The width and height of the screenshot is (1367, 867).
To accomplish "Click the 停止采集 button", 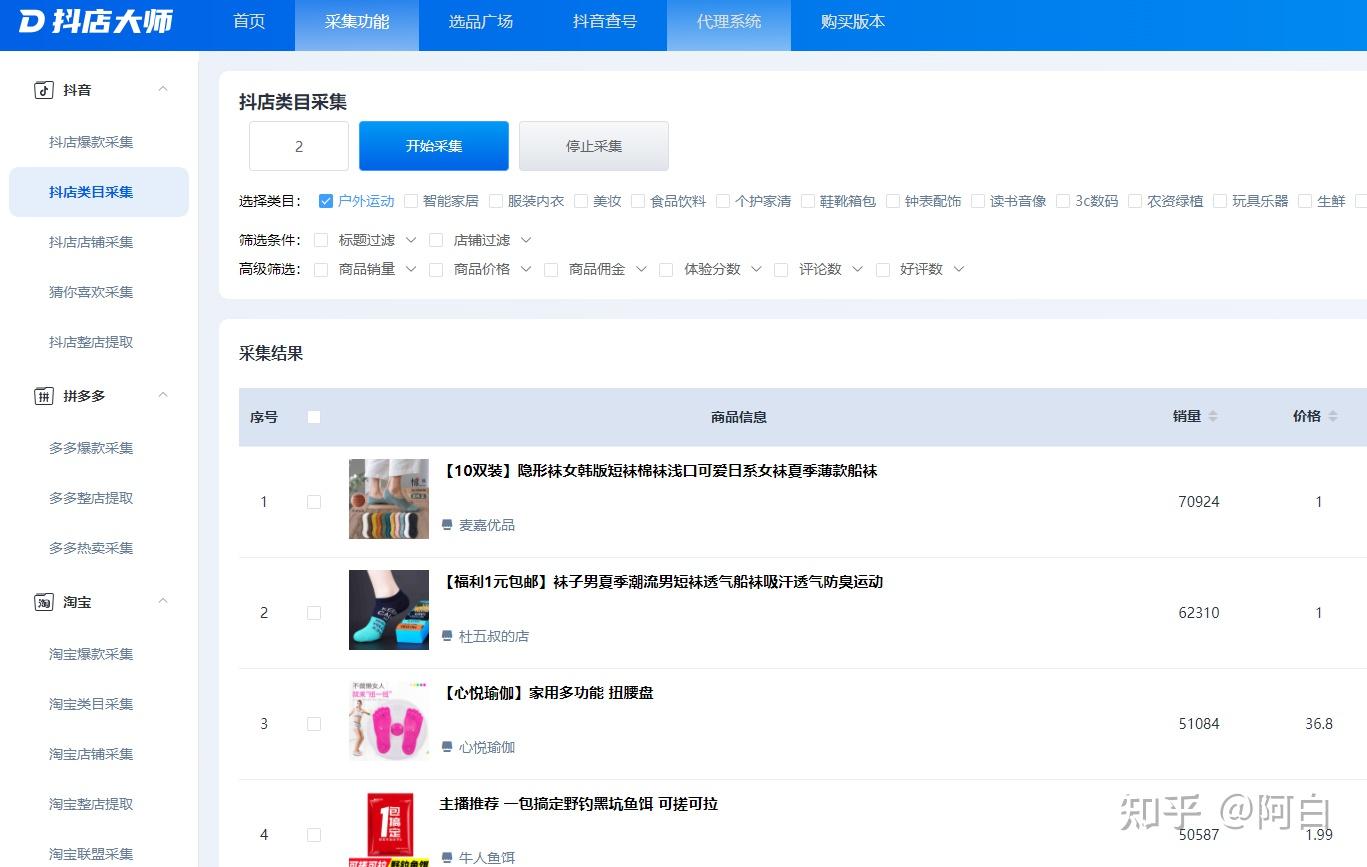I will click(x=594, y=146).
